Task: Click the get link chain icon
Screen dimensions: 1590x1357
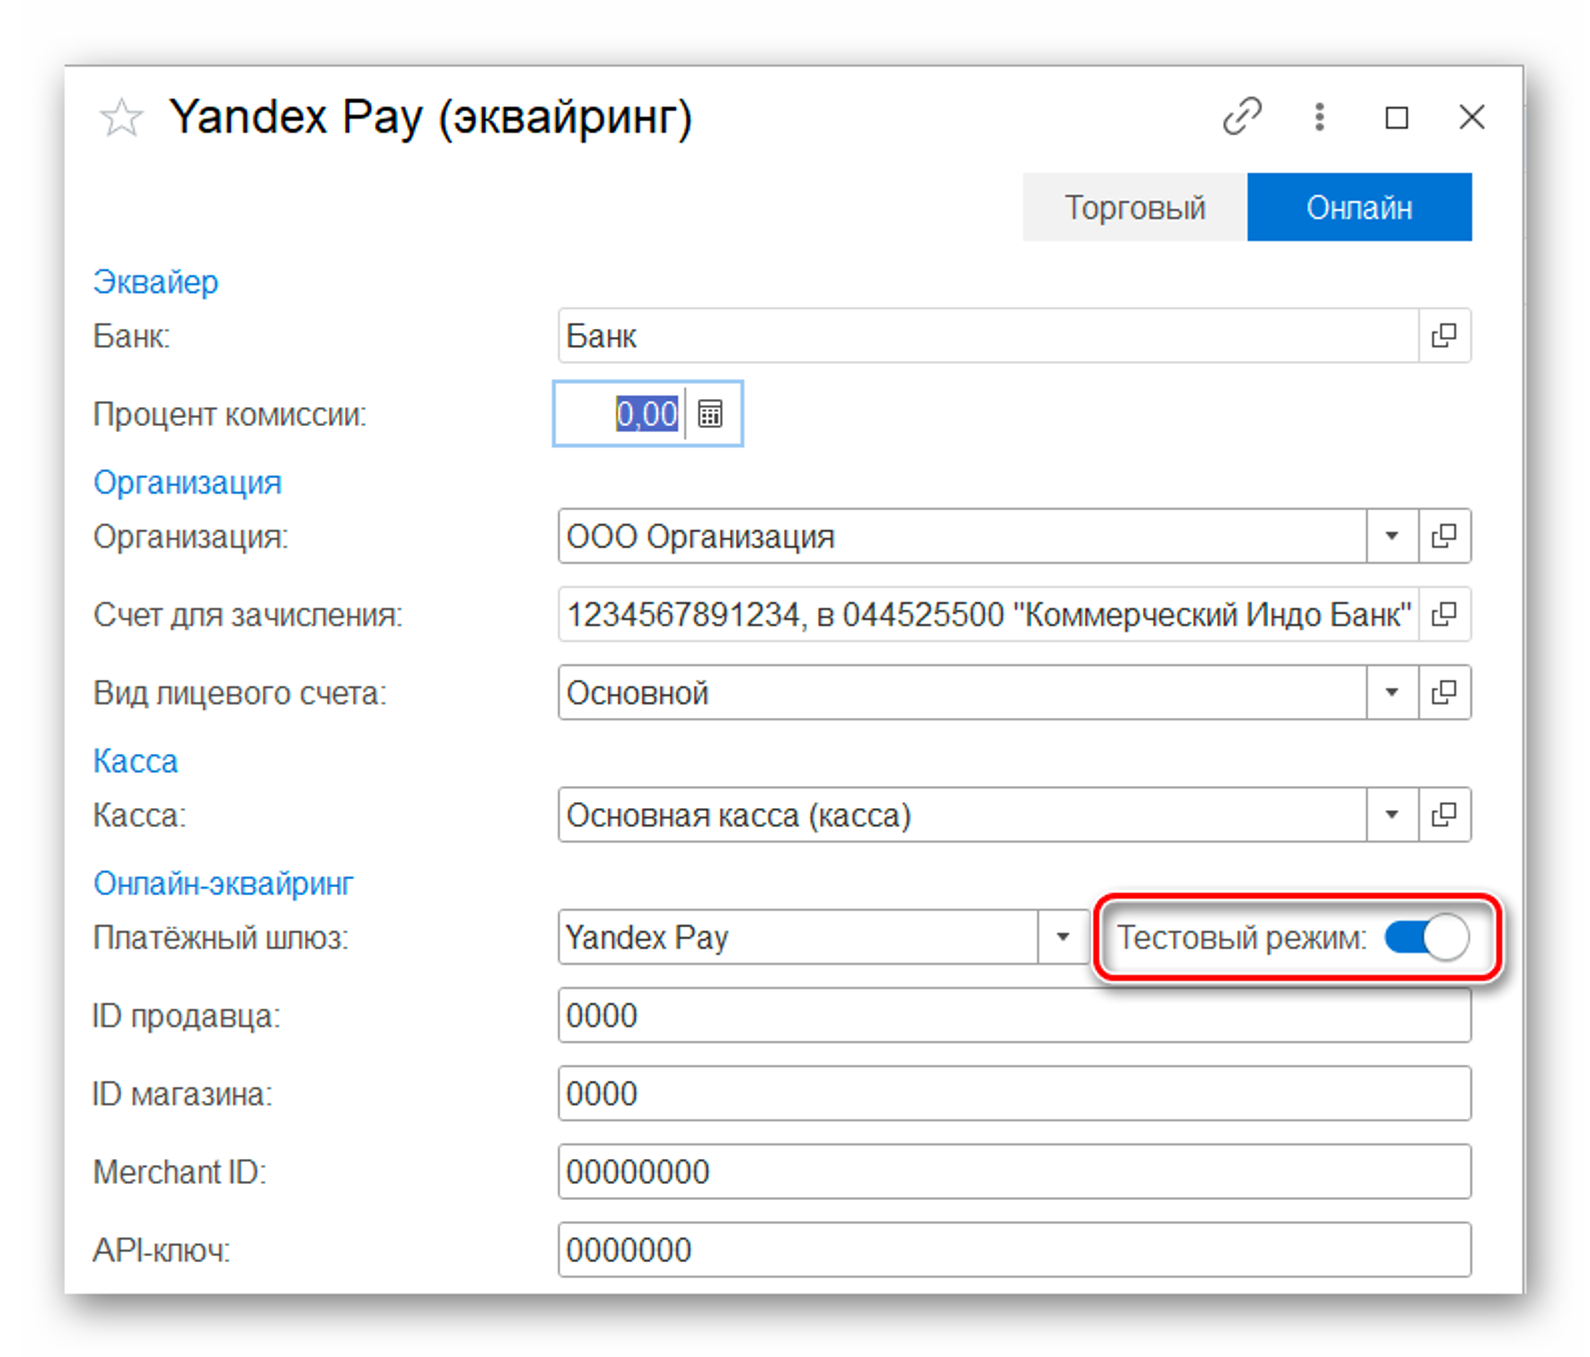Action: (1242, 116)
